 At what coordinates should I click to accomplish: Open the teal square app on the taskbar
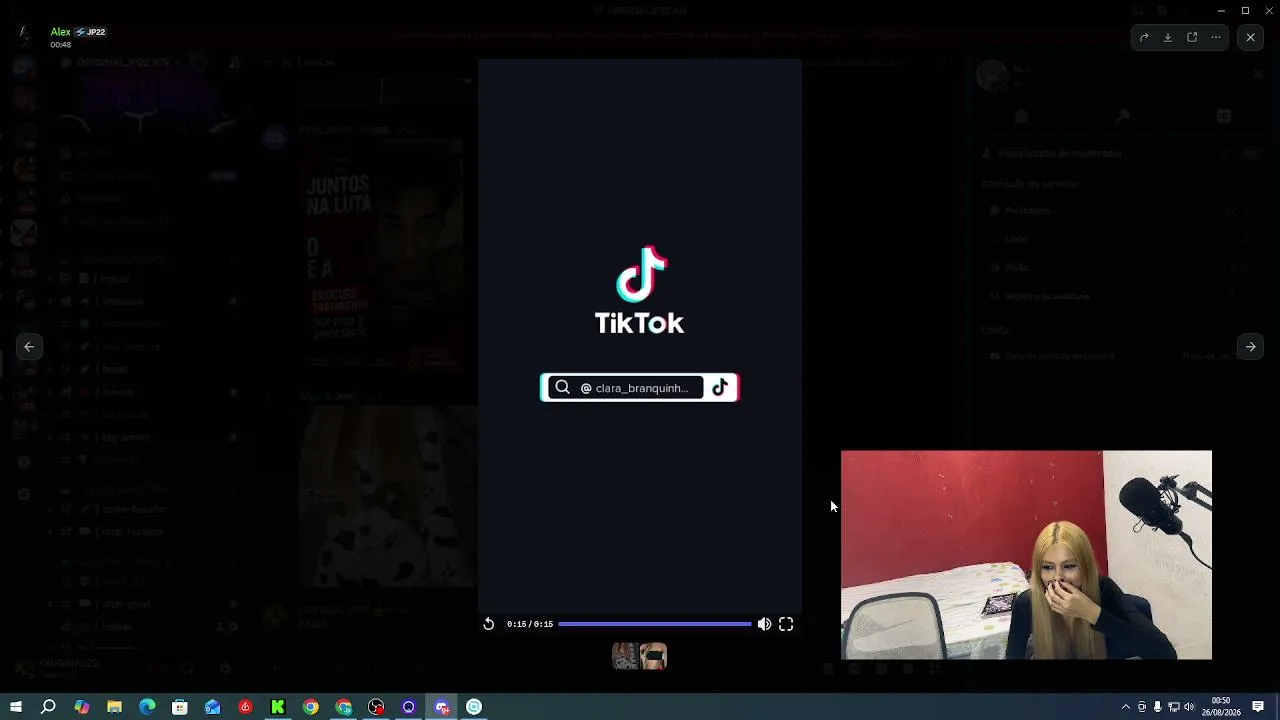(474, 707)
